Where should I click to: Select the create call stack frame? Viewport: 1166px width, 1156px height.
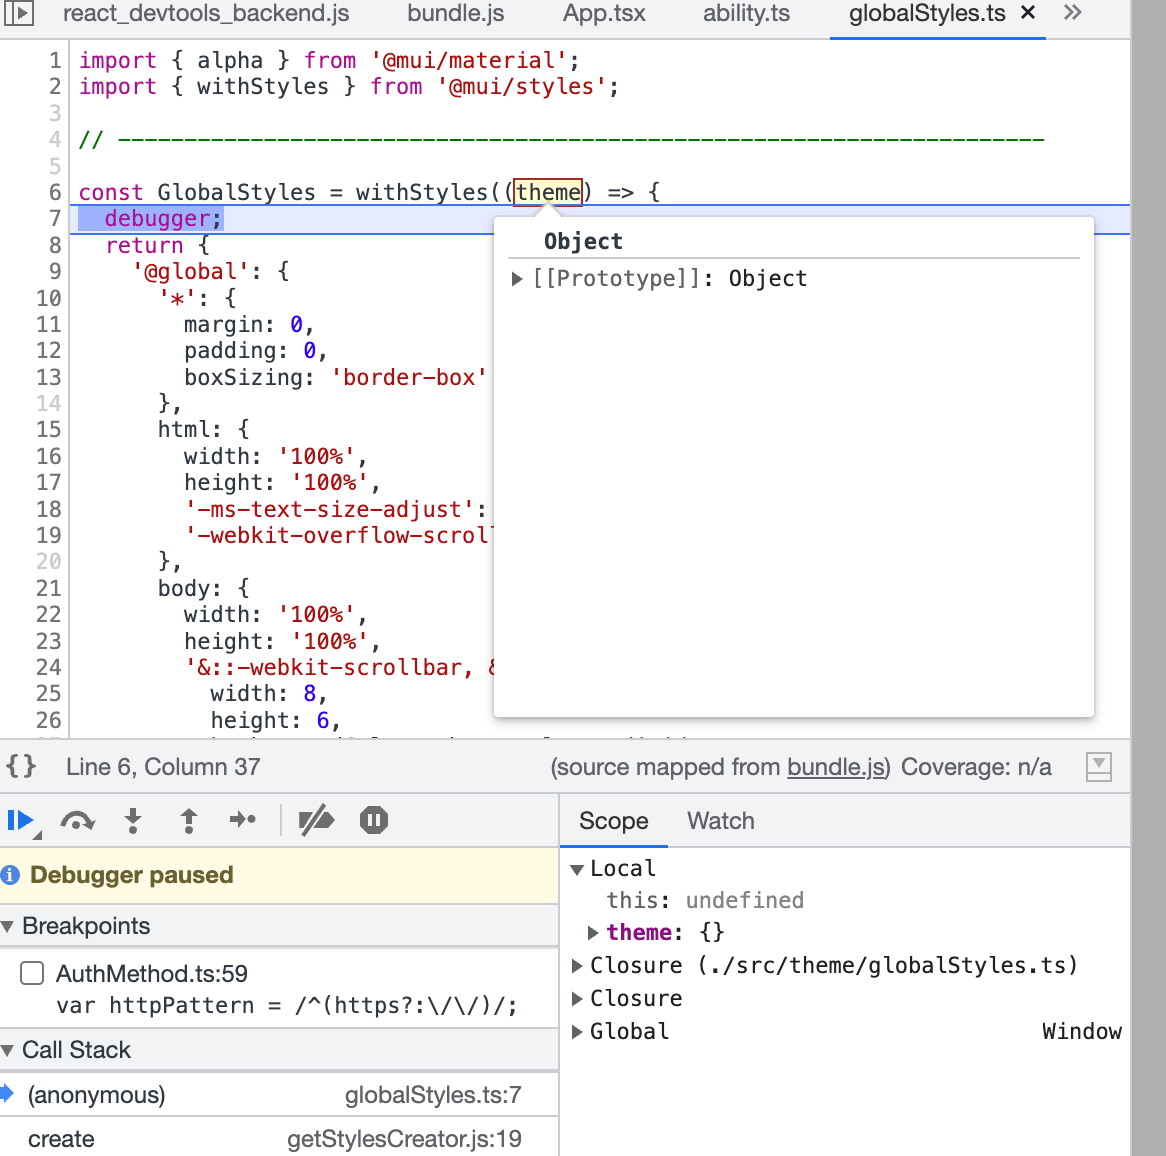[x=61, y=1139]
